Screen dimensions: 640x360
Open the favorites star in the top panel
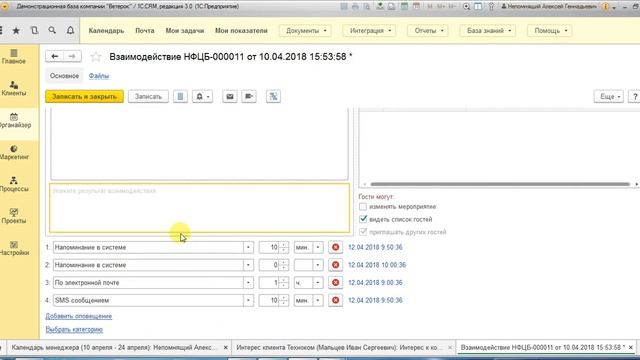coord(16,30)
